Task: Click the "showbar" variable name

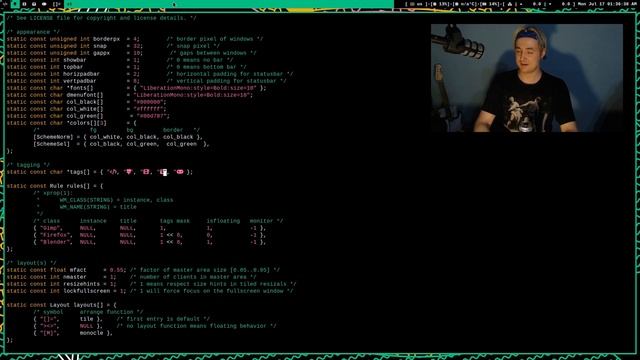Action: [75, 60]
